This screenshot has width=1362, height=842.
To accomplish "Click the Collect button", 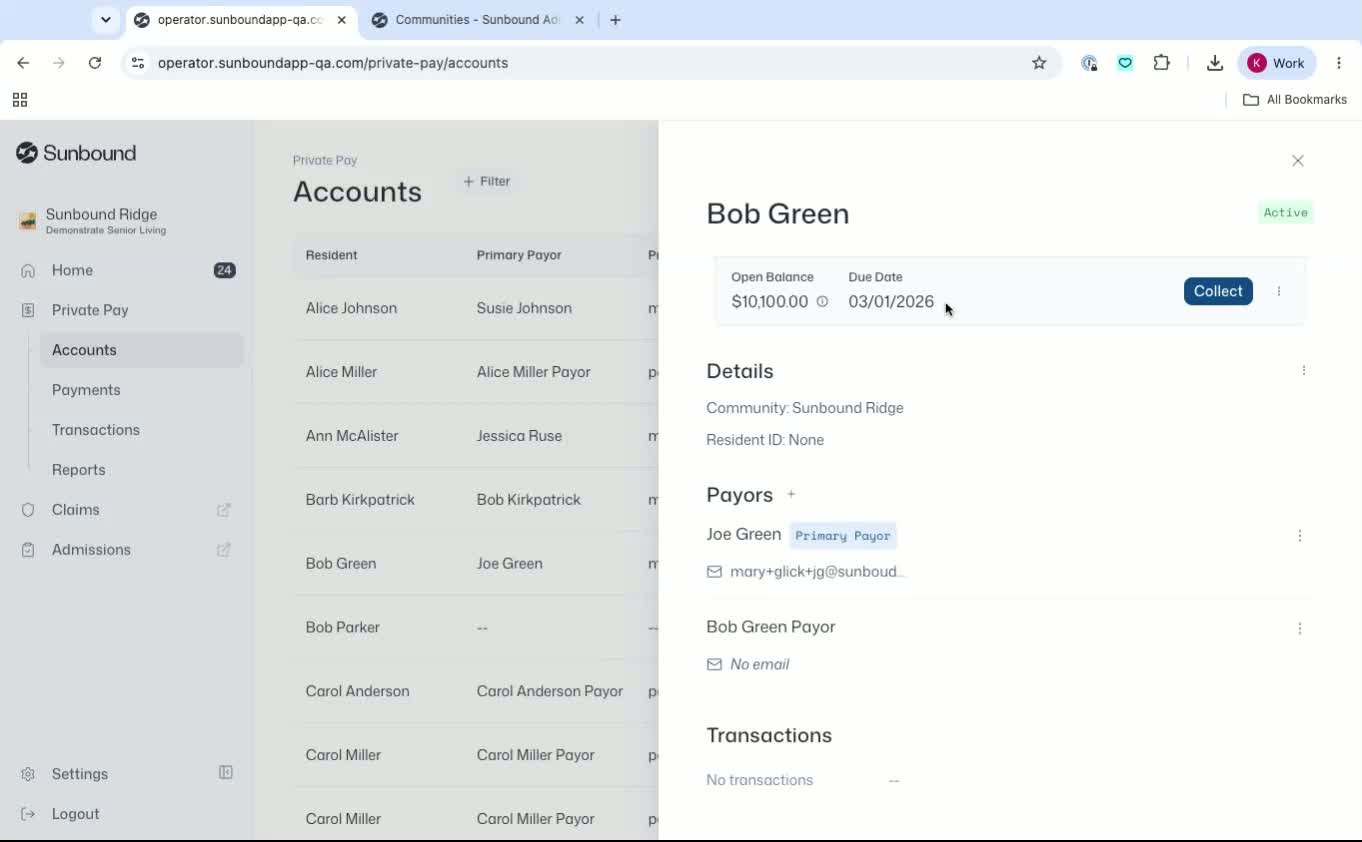I will (x=1218, y=291).
